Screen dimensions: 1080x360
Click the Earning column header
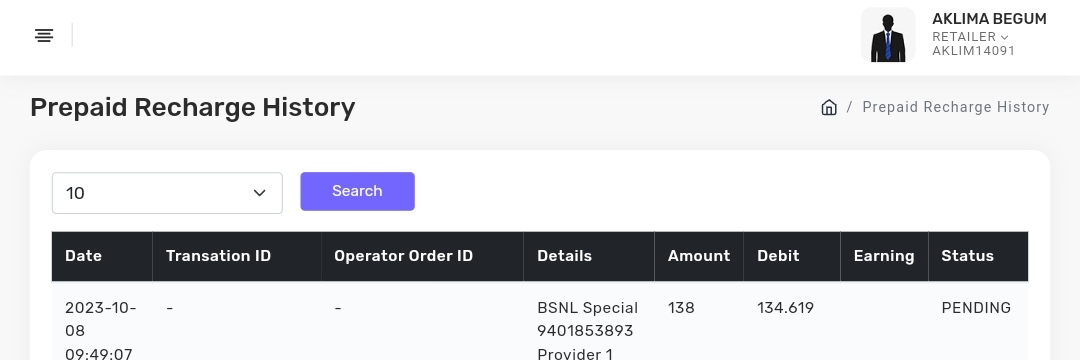pos(884,256)
